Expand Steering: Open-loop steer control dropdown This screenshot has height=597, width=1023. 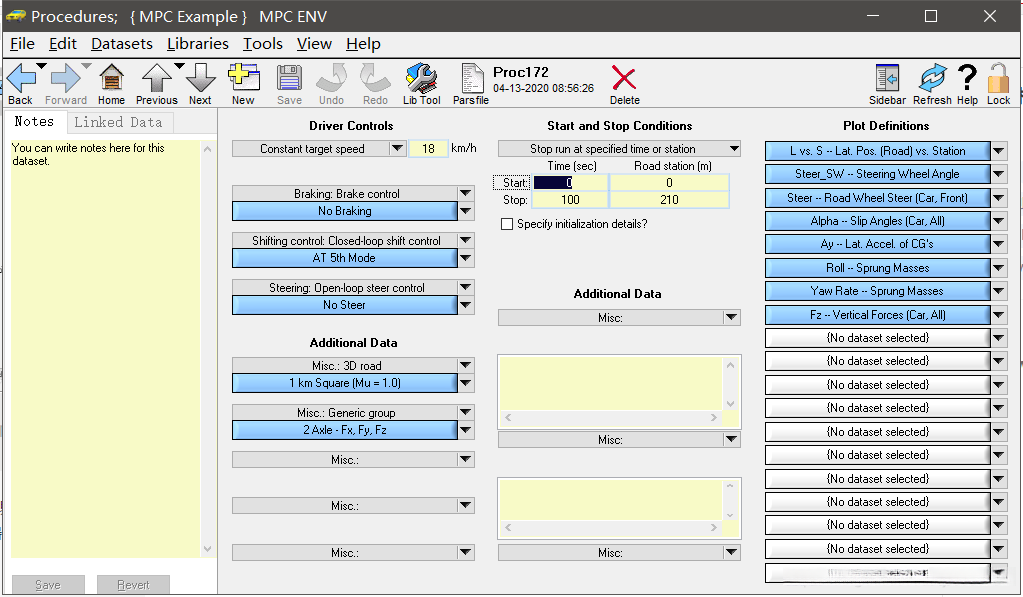465,287
